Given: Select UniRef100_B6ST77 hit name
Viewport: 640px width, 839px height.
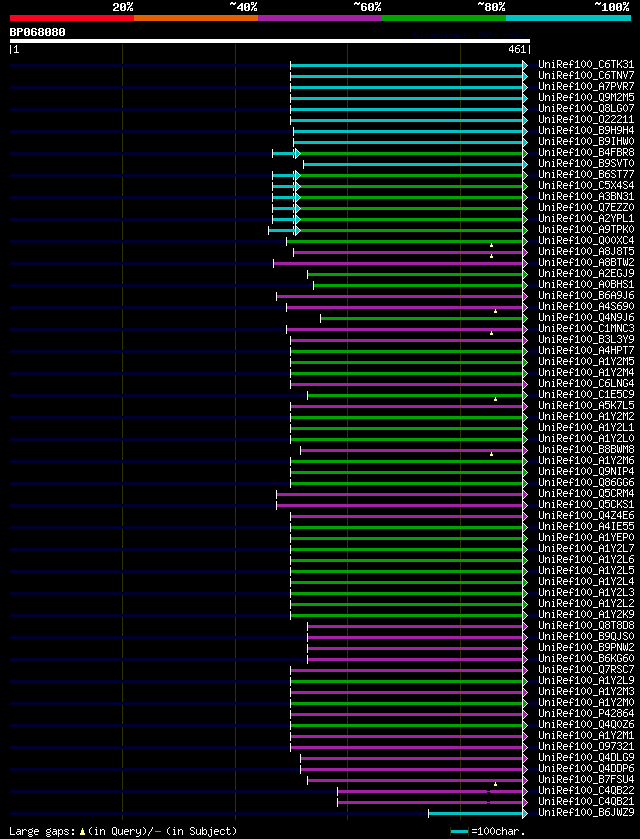Looking at the screenshot, I should coord(586,174).
